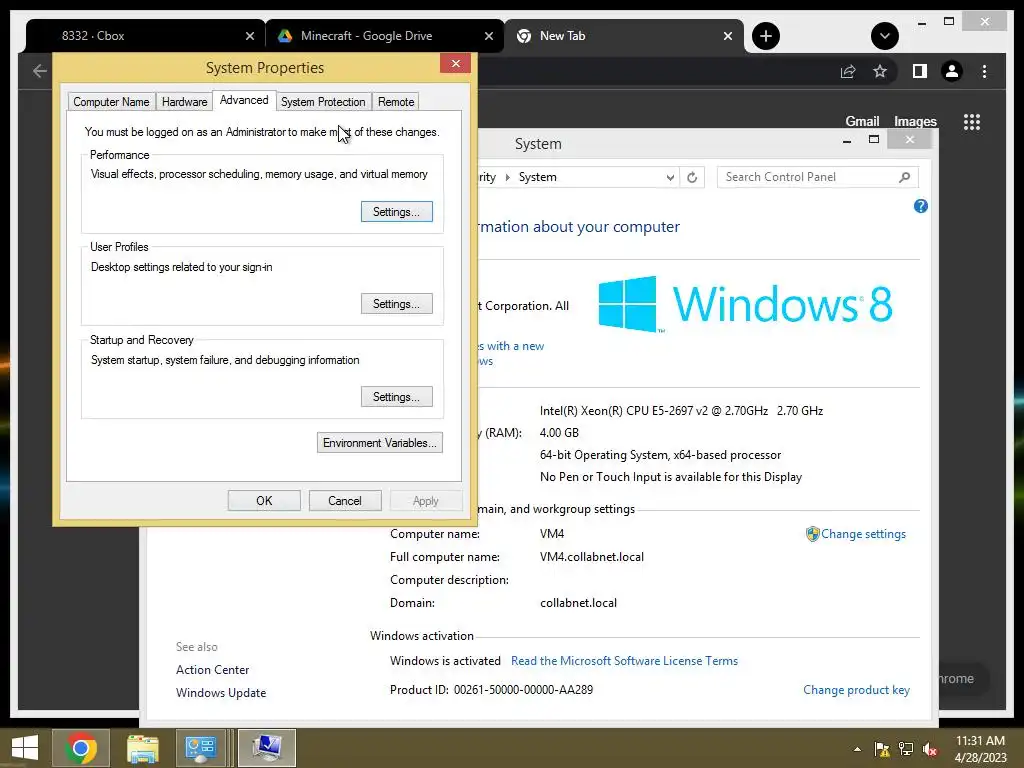Show hidden tray icons arrow
Image resolution: width=1024 pixels, height=768 pixels.
pyautogui.click(x=857, y=750)
